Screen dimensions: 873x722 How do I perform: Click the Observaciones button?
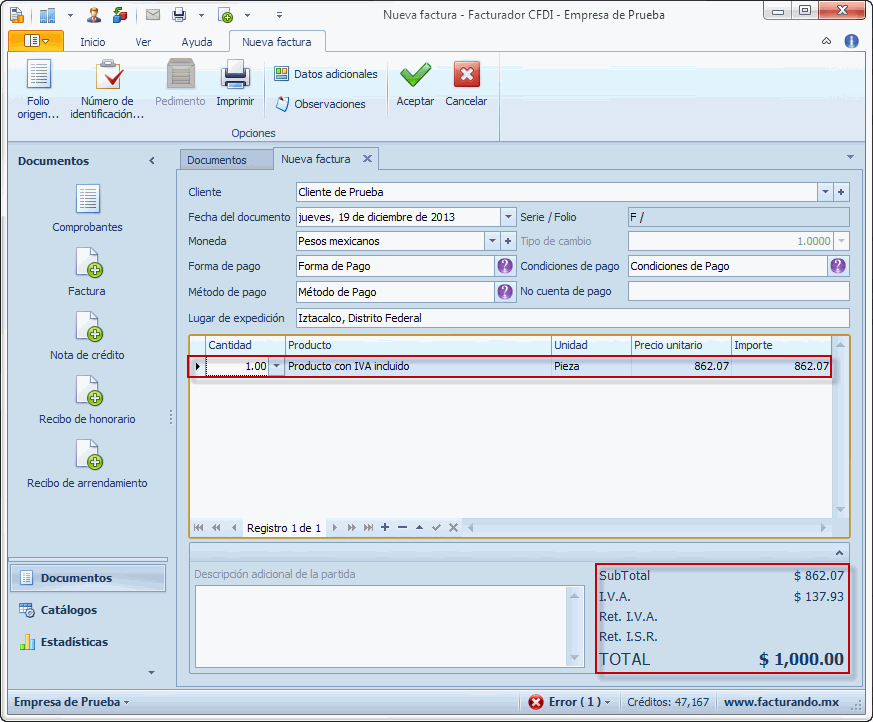(x=320, y=104)
